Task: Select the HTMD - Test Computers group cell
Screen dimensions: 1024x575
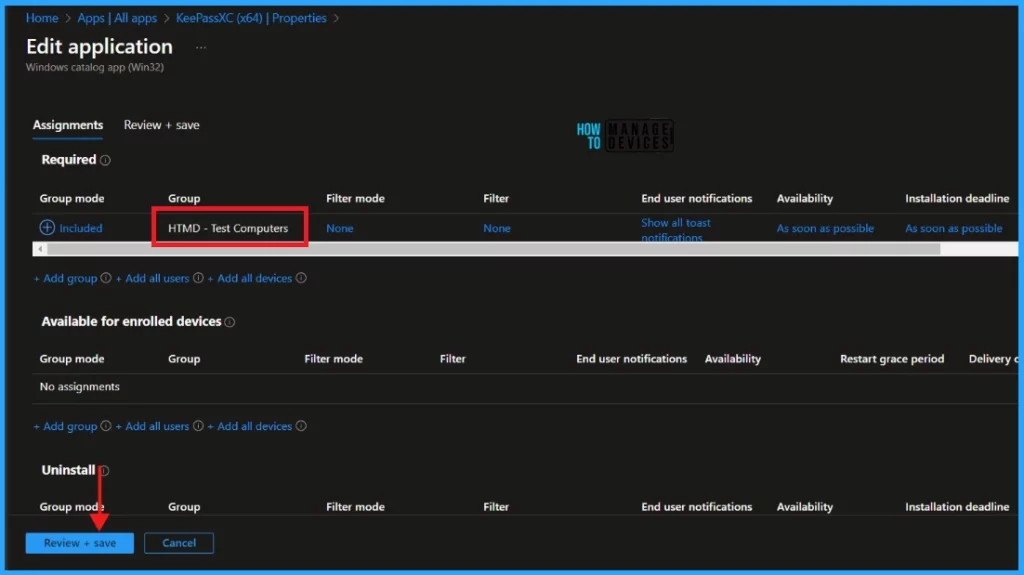Action: click(228, 228)
